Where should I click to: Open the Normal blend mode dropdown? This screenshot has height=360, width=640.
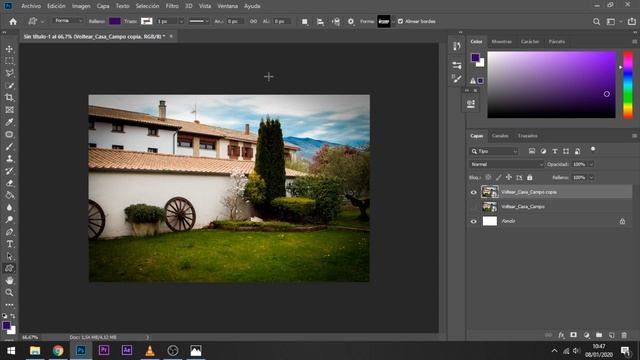pyautogui.click(x=507, y=164)
